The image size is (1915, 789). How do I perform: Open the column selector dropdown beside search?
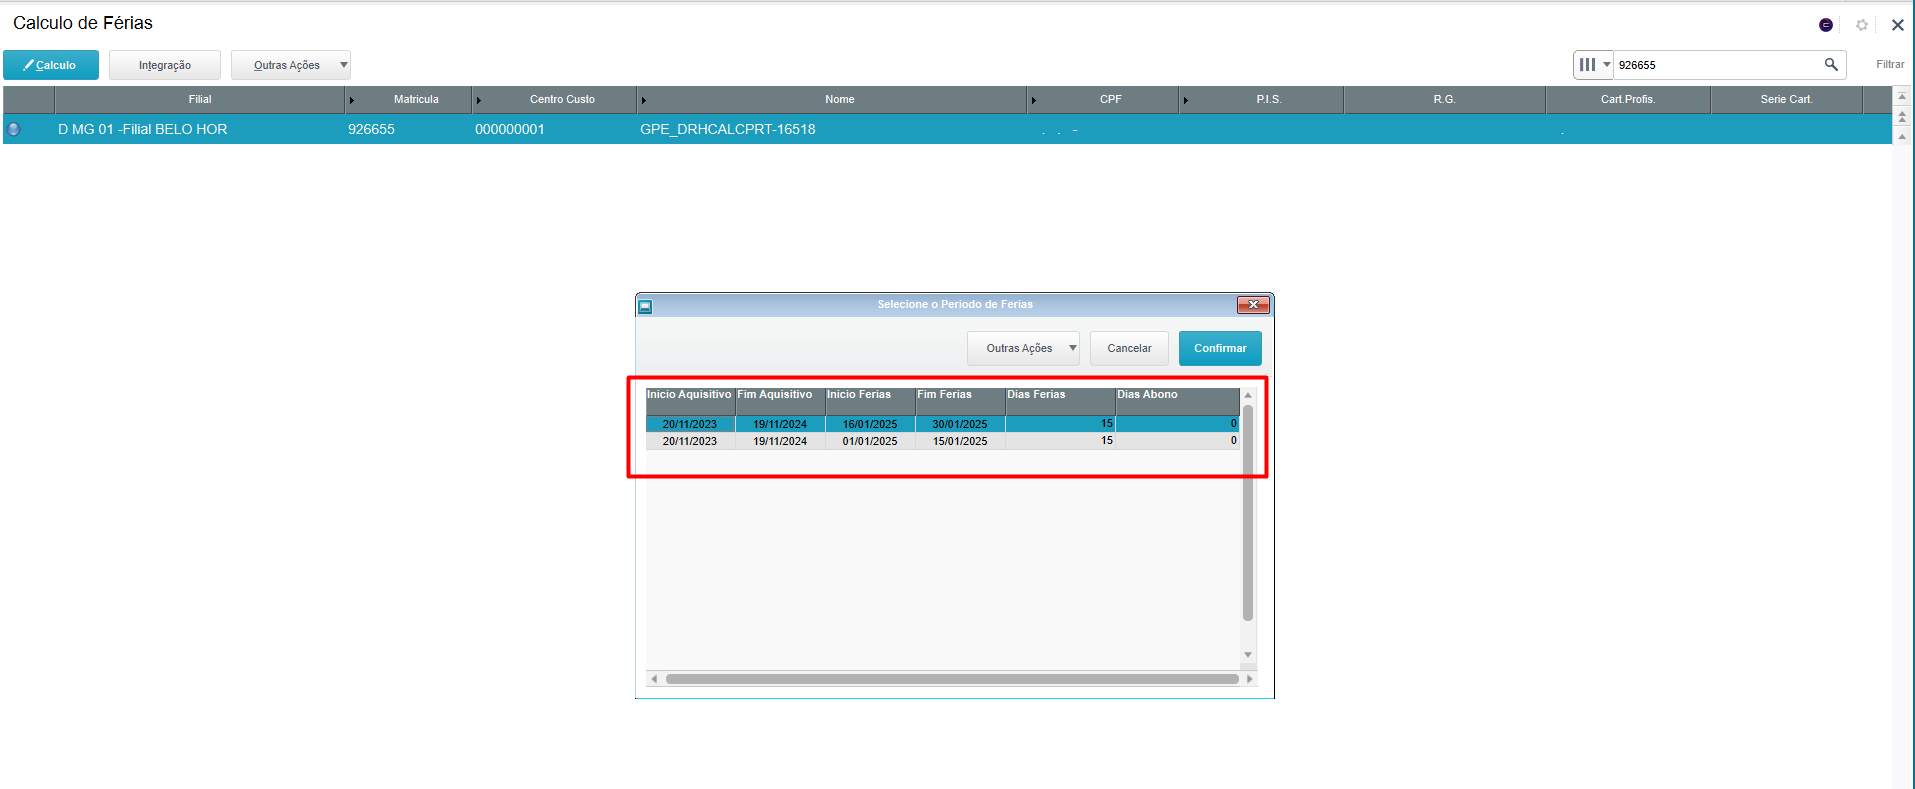[1593, 65]
